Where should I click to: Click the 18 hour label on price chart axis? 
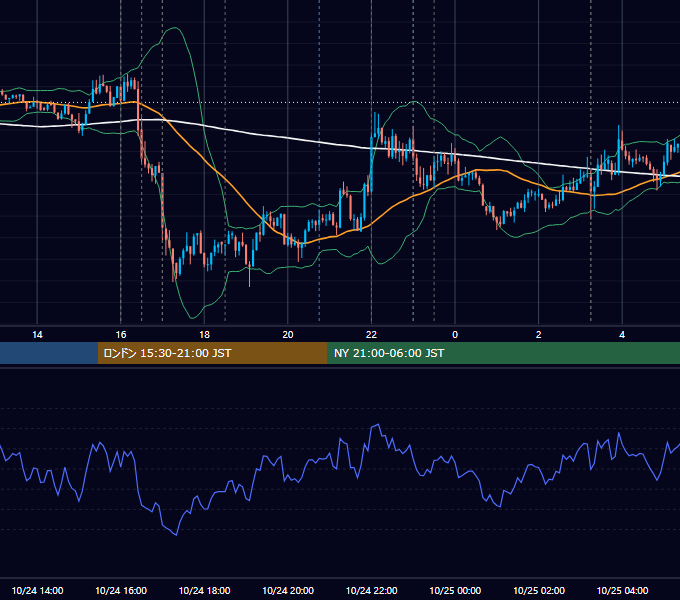[204, 335]
